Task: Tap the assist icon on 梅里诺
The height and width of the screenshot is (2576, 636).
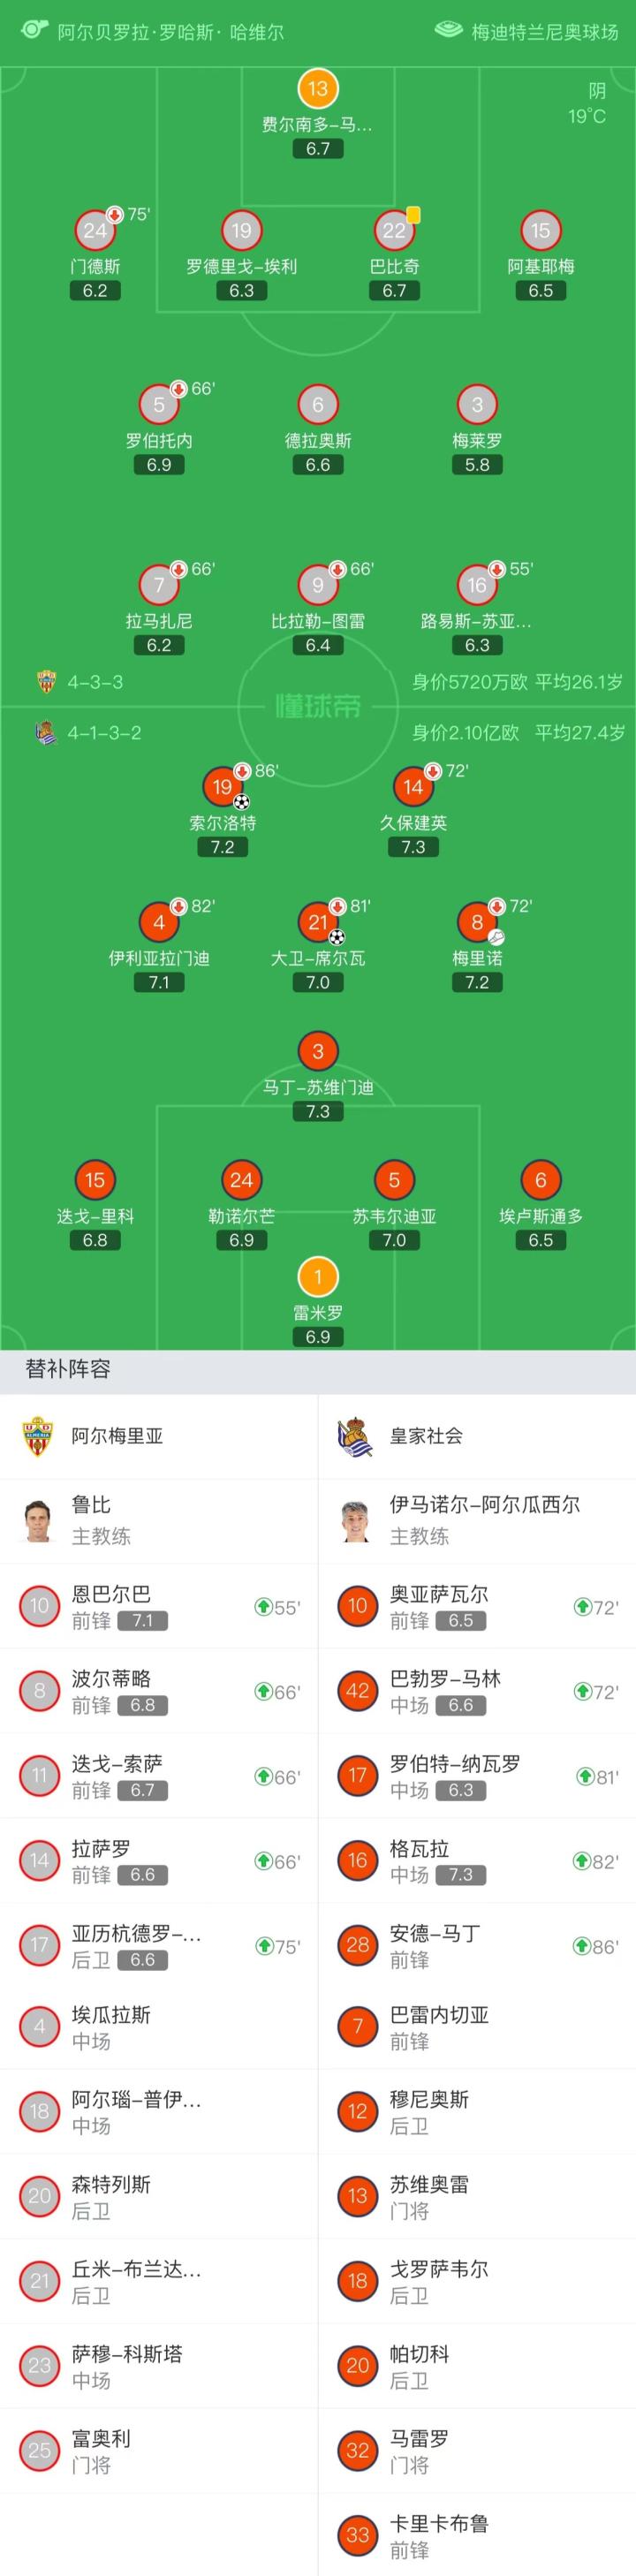Action: coord(496,937)
